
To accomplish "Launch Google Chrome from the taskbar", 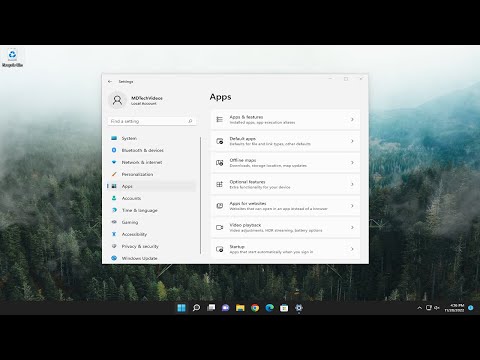I will point(255,308).
